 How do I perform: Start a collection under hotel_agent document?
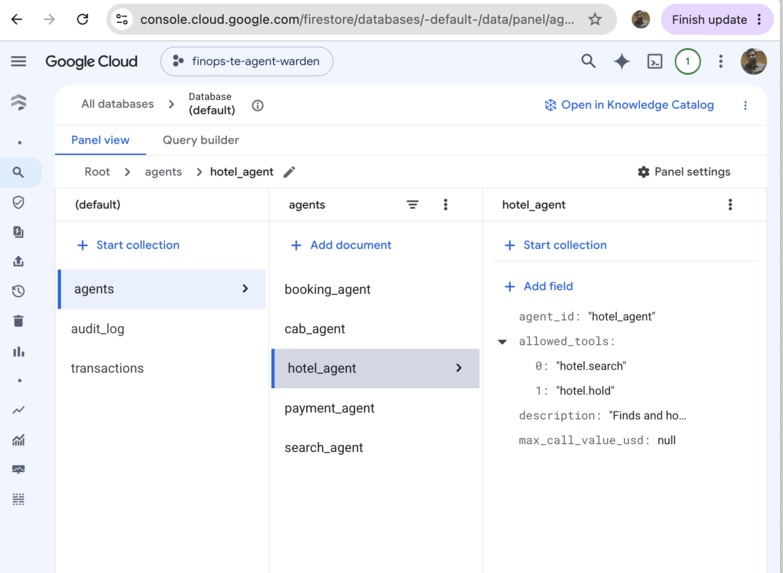pyautogui.click(x=556, y=245)
